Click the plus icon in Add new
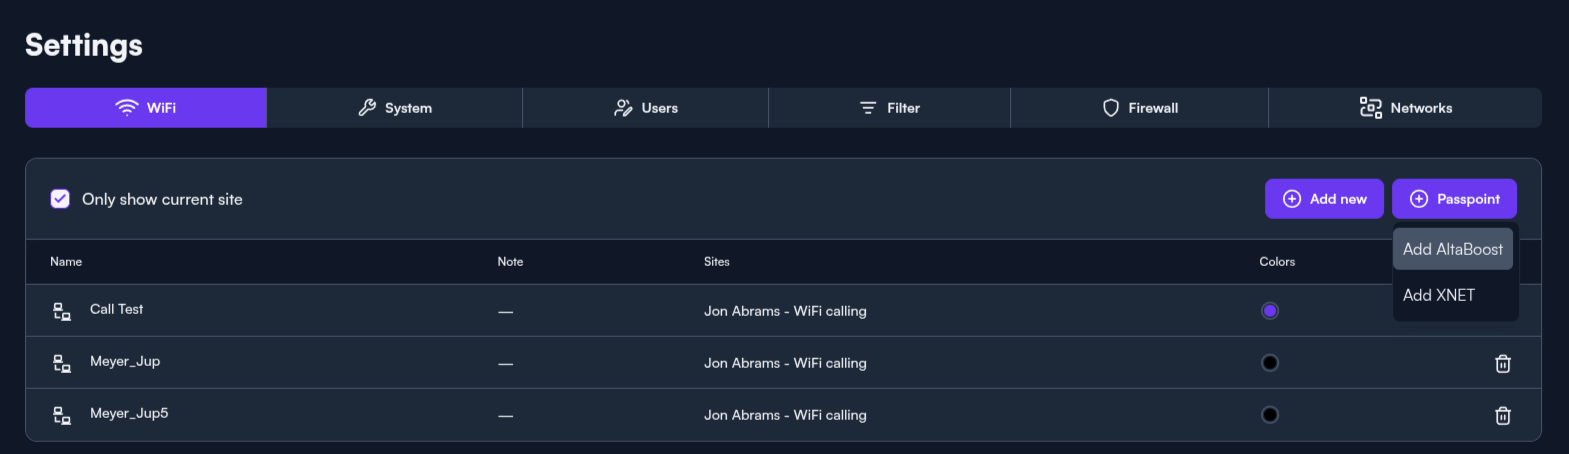Viewport: 1569px width, 454px height. tap(1292, 199)
